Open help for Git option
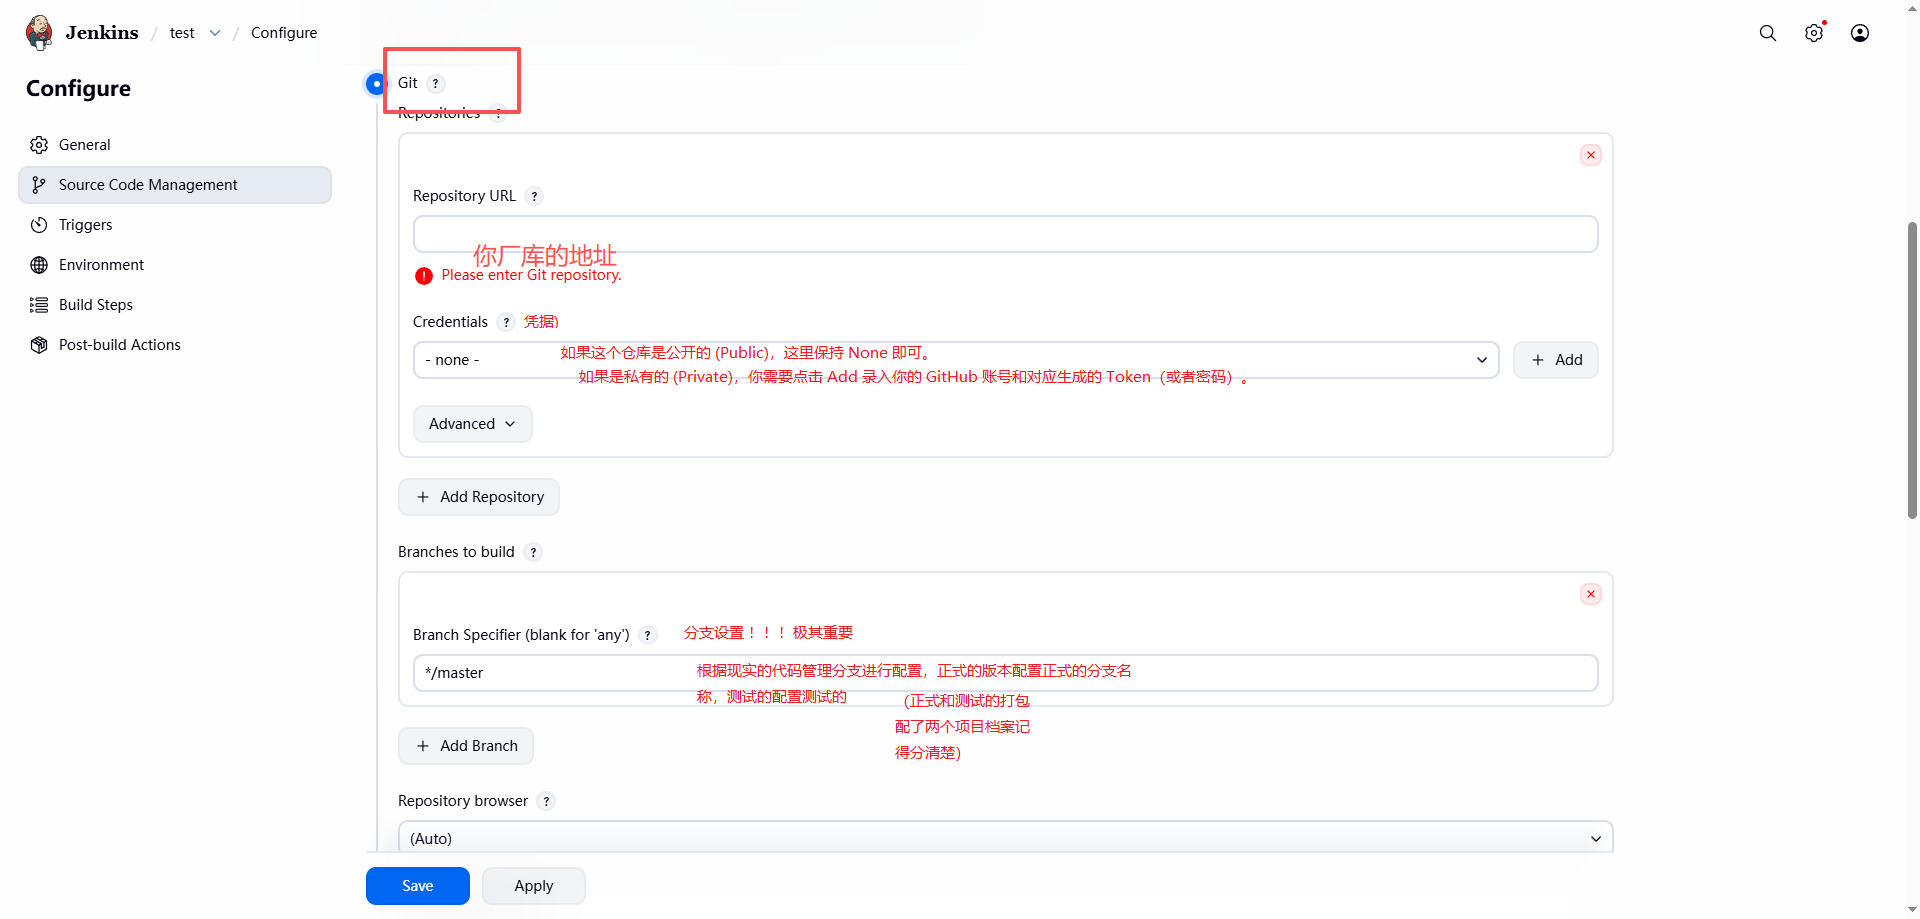Image resolution: width=1920 pixels, height=919 pixels. 436,83
